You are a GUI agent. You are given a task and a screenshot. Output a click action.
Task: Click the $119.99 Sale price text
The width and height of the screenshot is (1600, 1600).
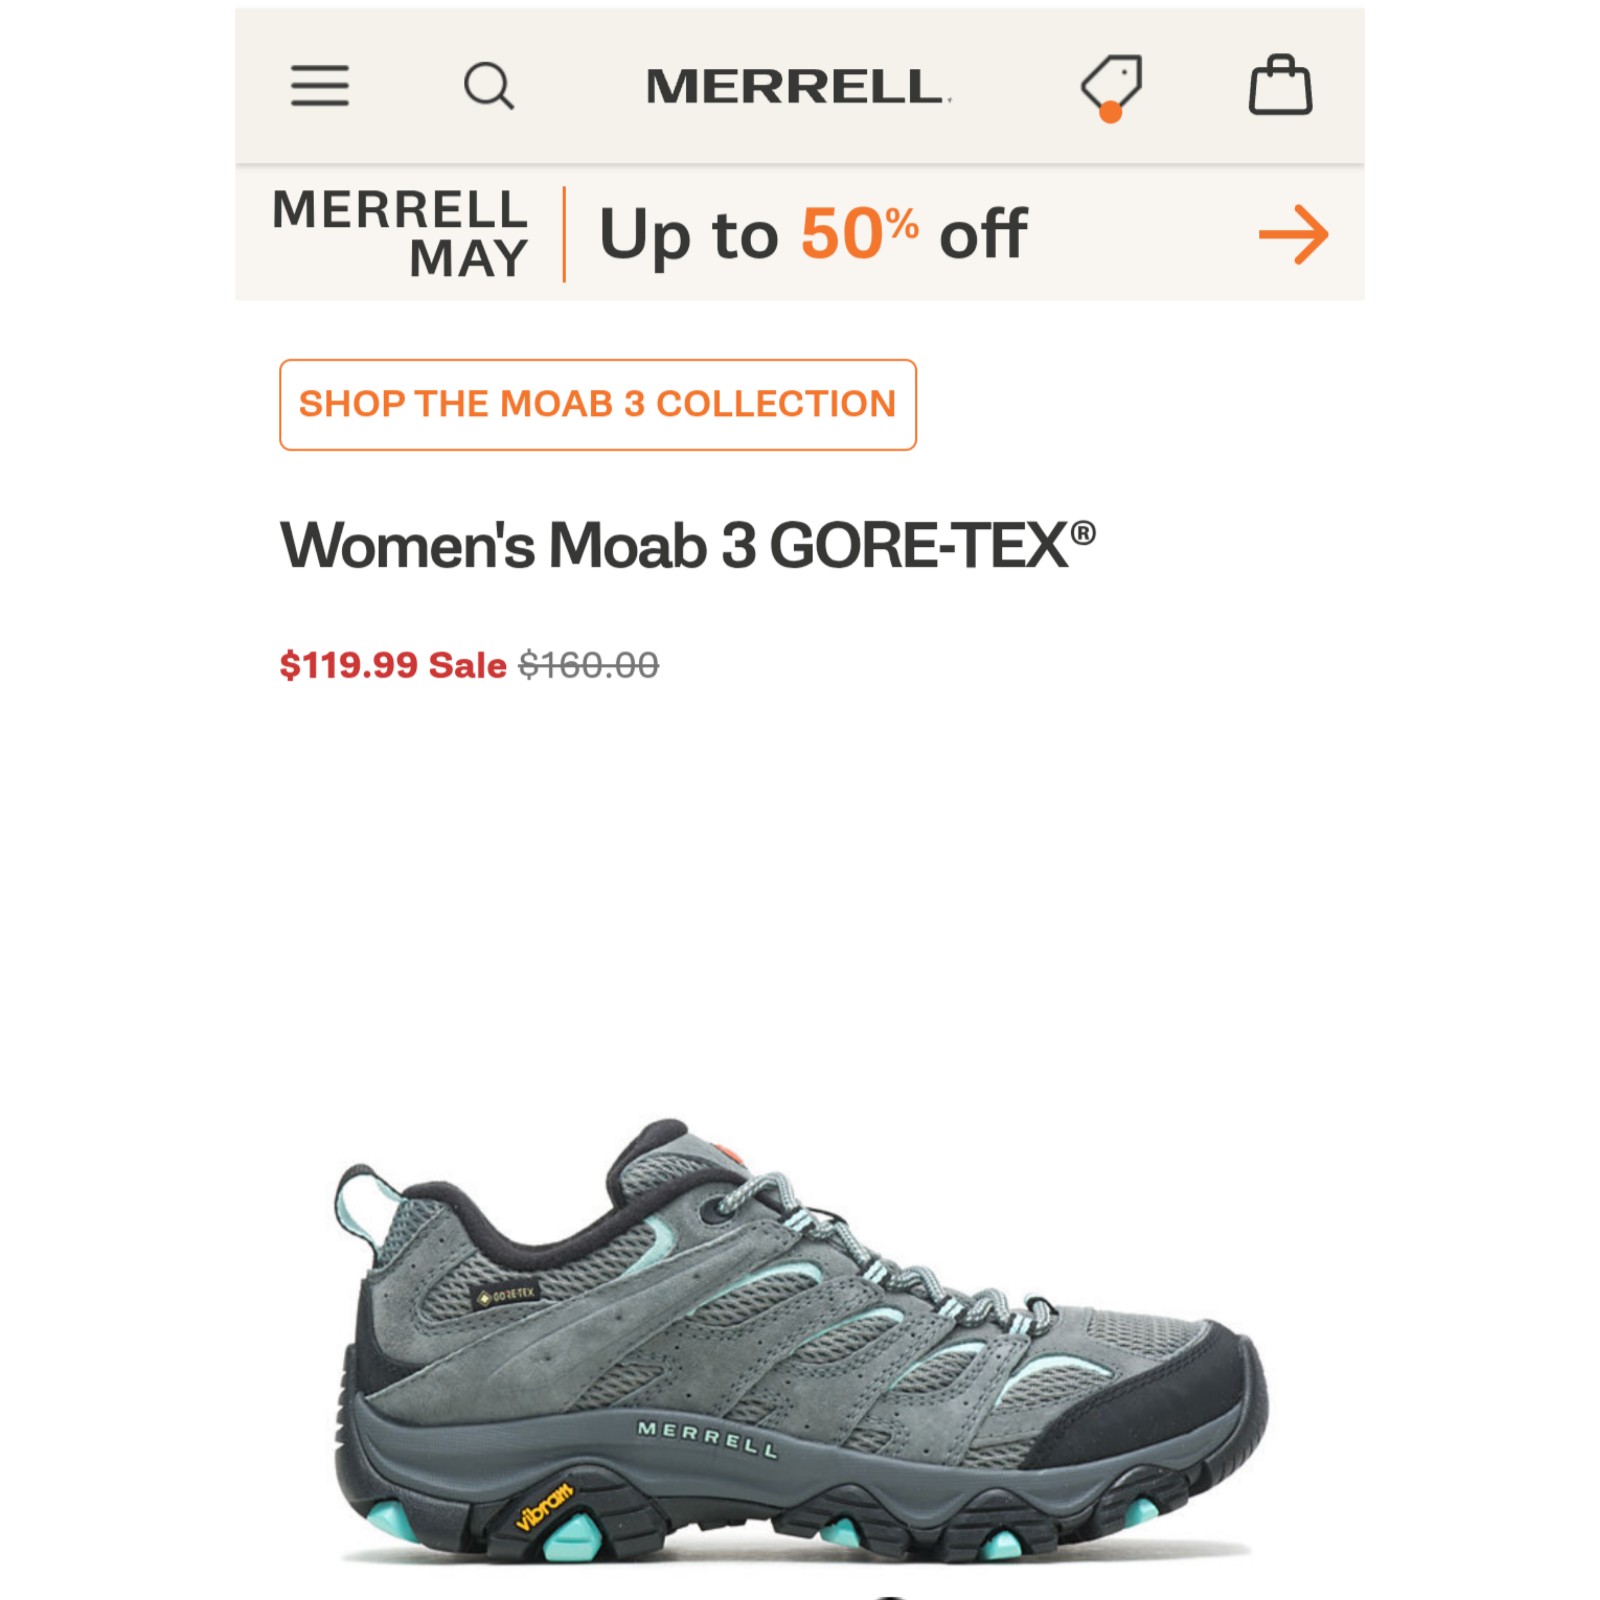(393, 665)
